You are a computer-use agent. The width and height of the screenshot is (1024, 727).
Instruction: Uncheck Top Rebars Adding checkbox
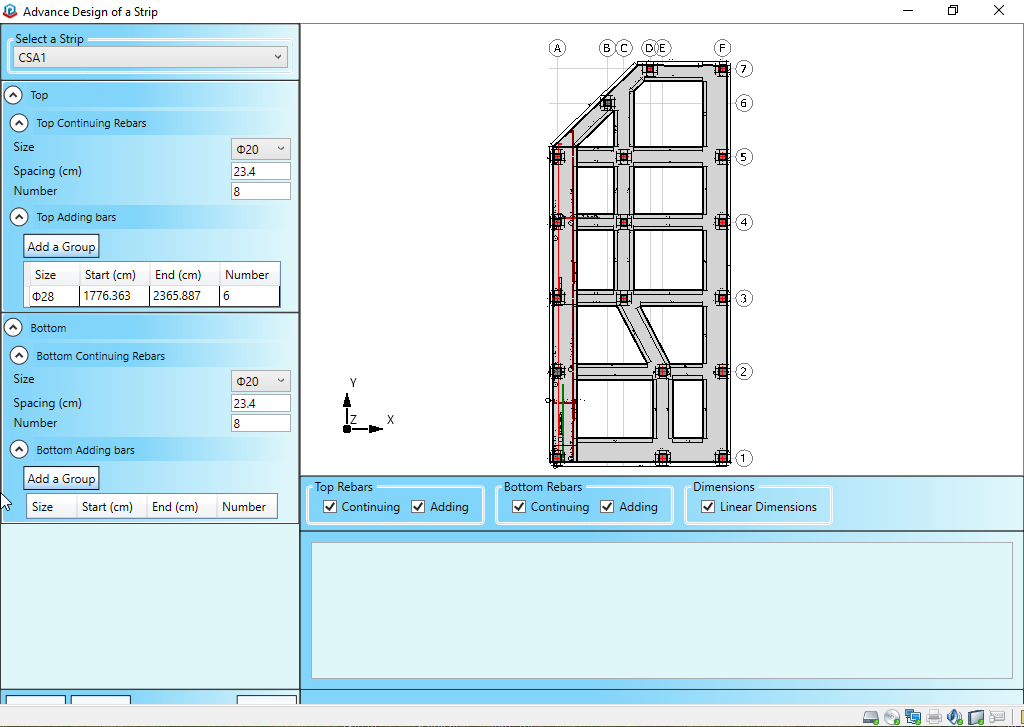tap(418, 506)
